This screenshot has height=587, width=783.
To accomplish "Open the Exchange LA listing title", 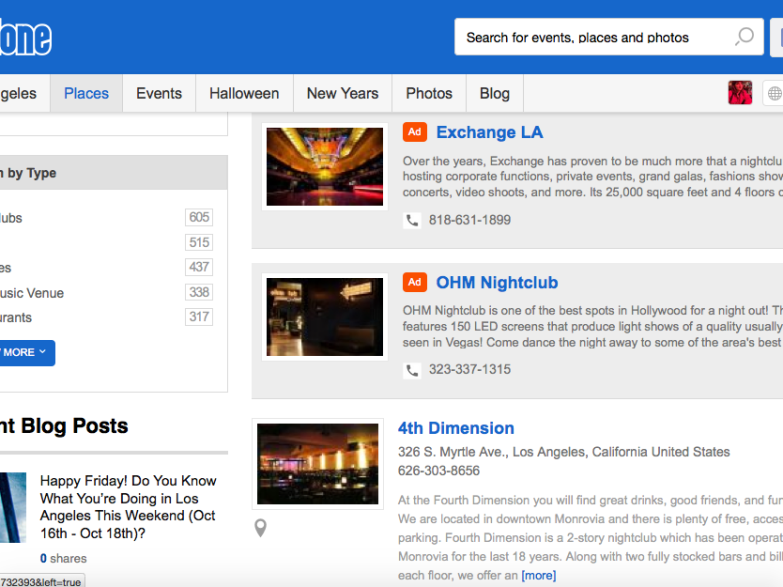I will pyautogui.click(x=489, y=132).
